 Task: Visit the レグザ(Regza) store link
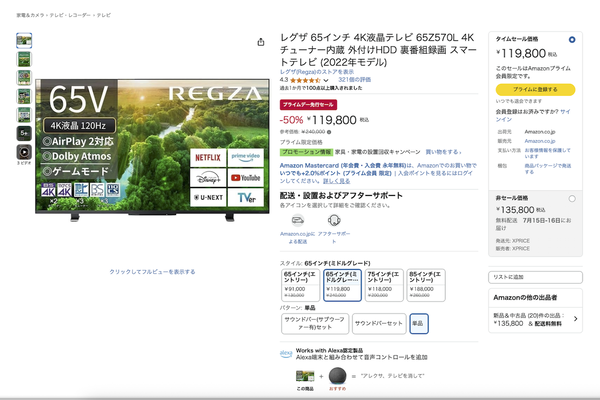tap(317, 72)
